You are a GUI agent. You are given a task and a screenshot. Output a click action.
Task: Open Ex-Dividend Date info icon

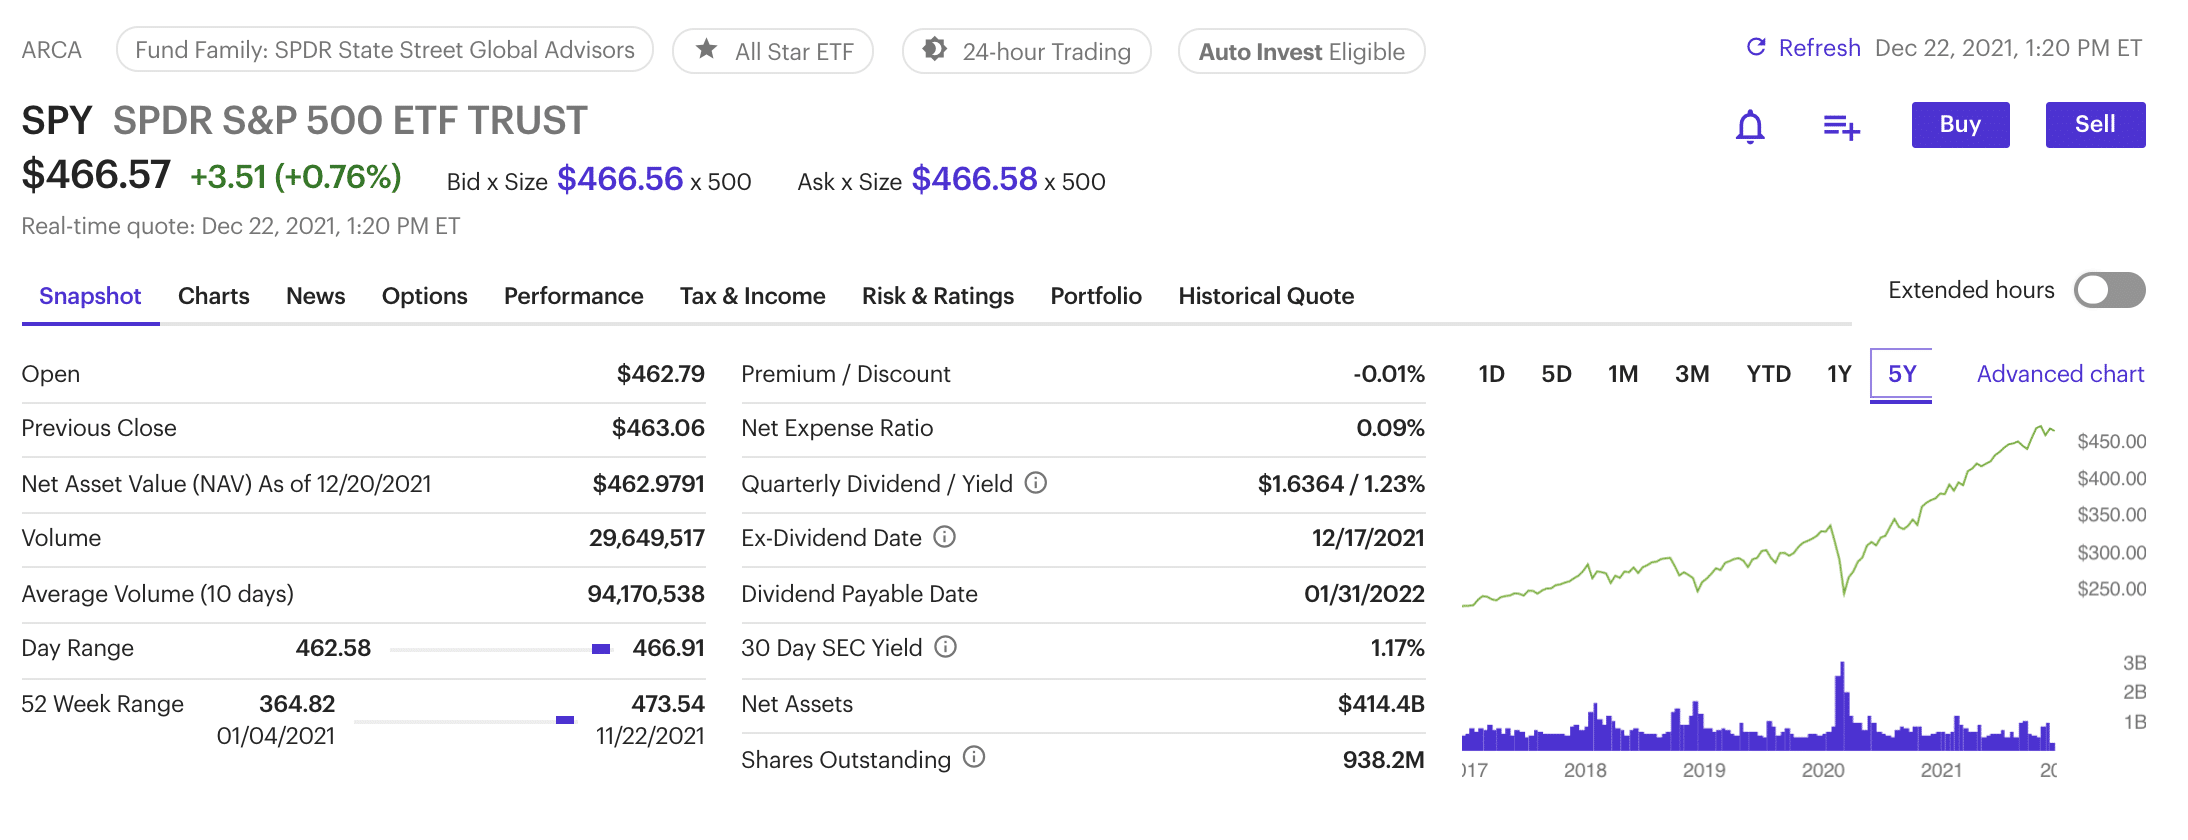coord(945,537)
